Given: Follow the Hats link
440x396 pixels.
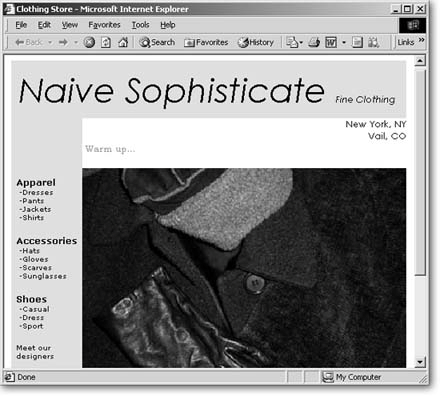Looking at the screenshot, I should click(x=30, y=251).
